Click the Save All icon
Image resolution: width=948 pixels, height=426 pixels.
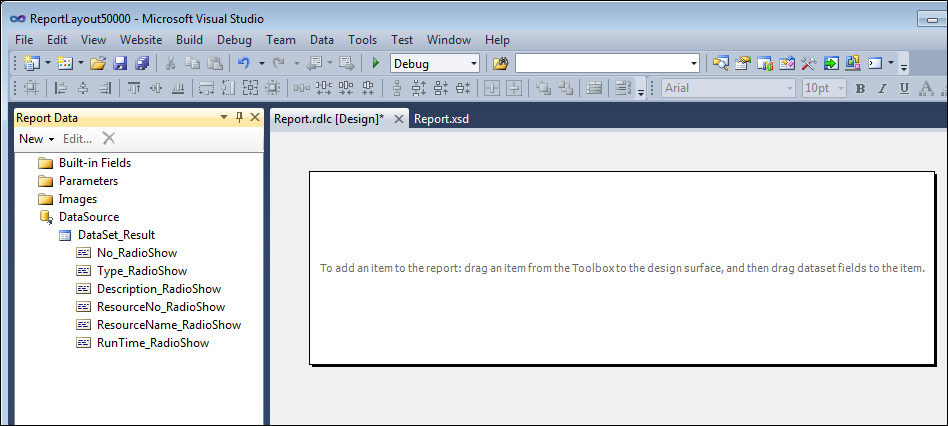[x=142, y=63]
